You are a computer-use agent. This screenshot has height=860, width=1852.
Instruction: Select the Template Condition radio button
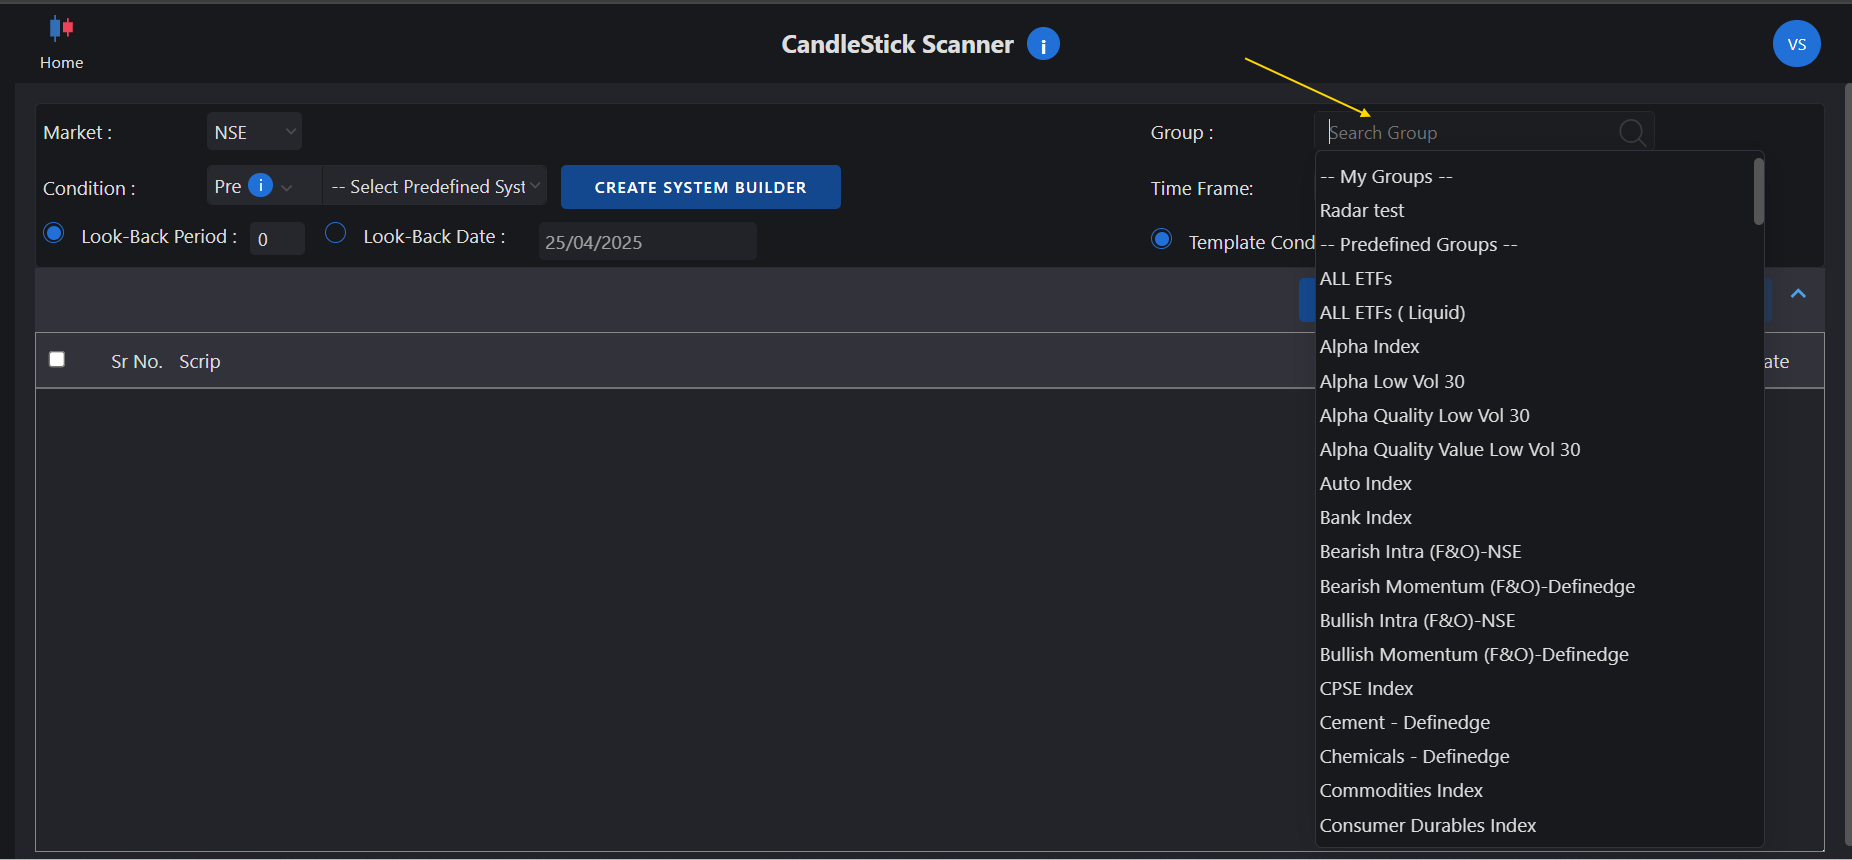click(x=1161, y=239)
